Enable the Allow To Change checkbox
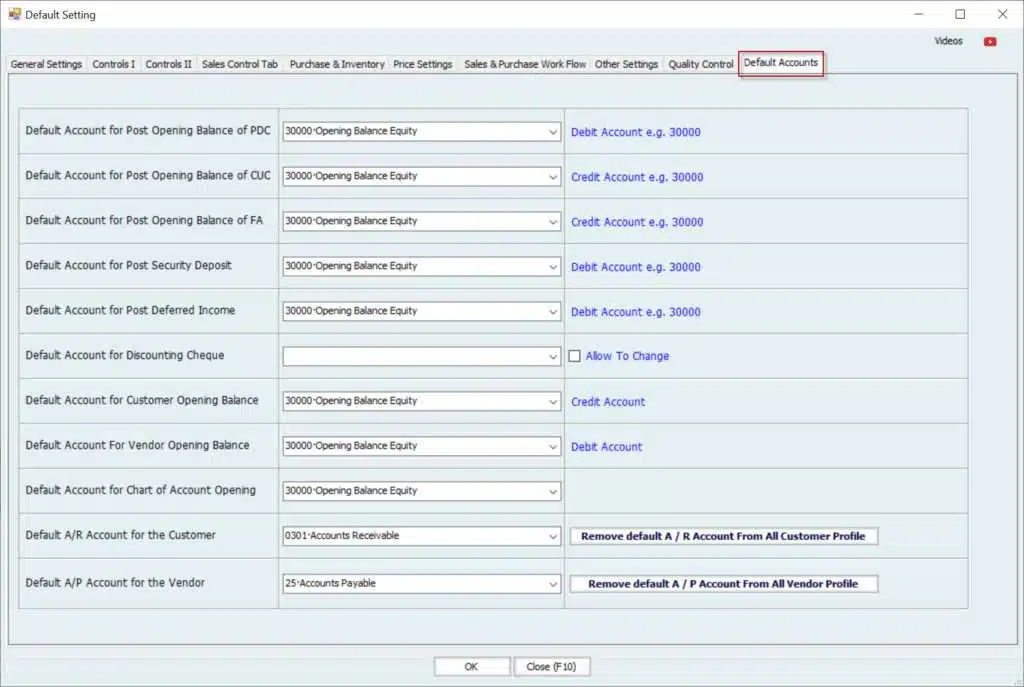The height and width of the screenshot is (687, 1024). click(575, 356)
